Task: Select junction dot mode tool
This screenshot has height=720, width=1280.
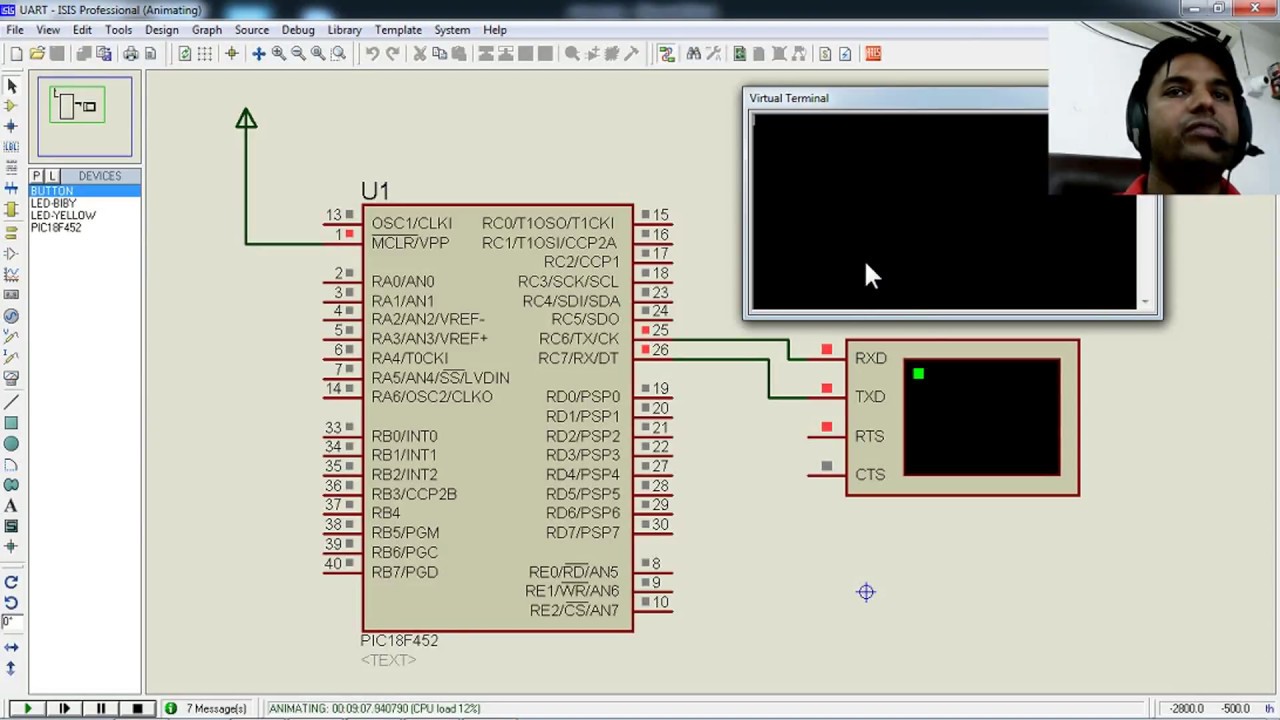Action: tap(11, 126)
